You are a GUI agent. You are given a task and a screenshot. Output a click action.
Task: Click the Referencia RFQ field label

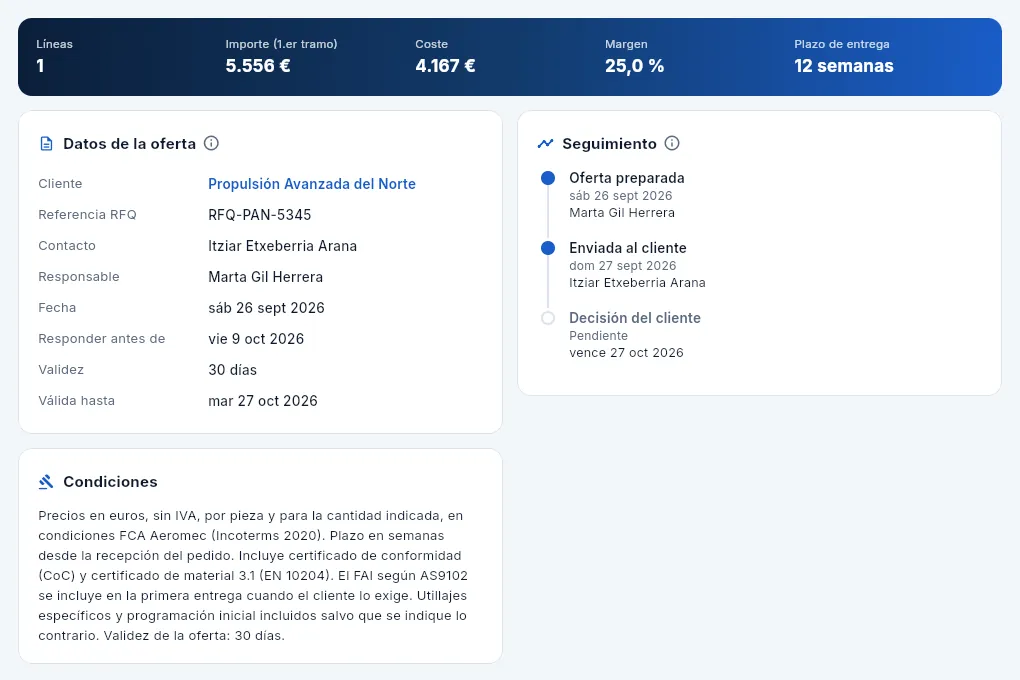click(x=87, y=215)
